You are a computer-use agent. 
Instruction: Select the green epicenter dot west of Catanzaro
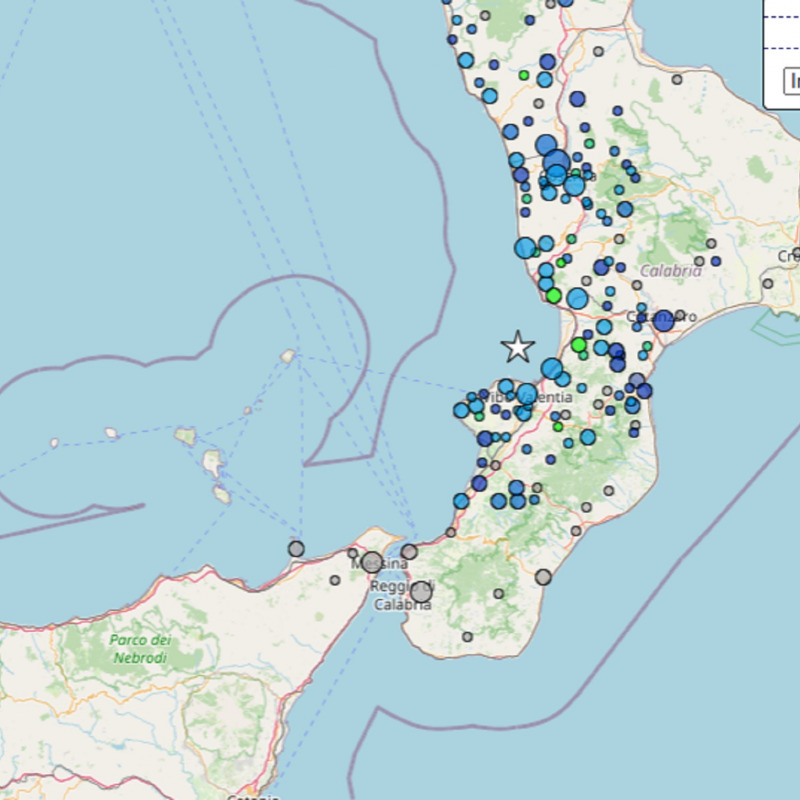pos(554,294)
